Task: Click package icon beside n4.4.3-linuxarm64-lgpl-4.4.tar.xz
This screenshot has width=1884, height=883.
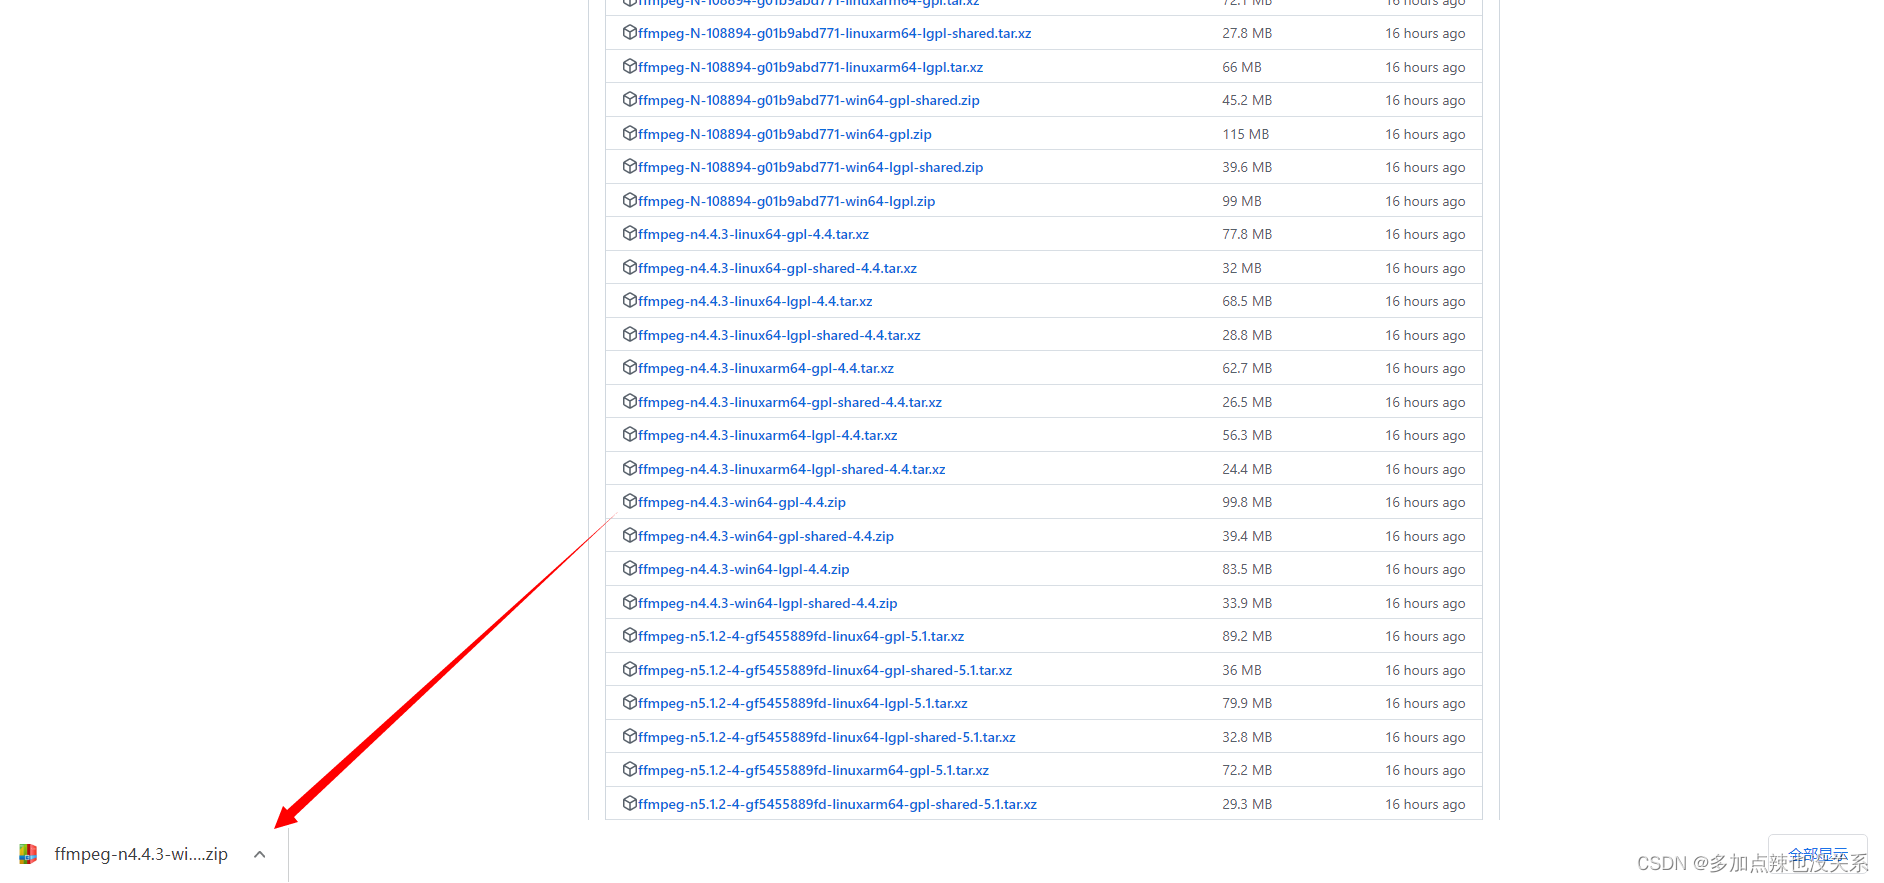Action: pyautogui.click(x=630, y=434)
